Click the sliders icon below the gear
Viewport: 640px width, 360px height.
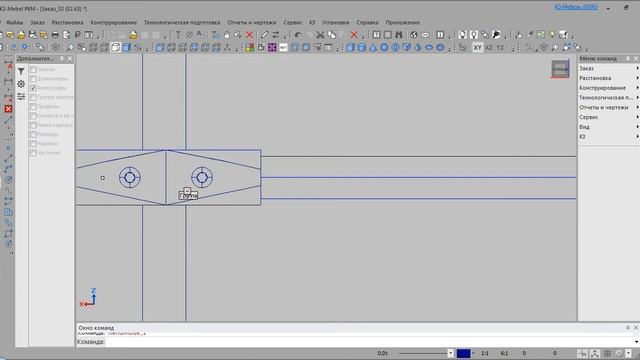(21, 97)
